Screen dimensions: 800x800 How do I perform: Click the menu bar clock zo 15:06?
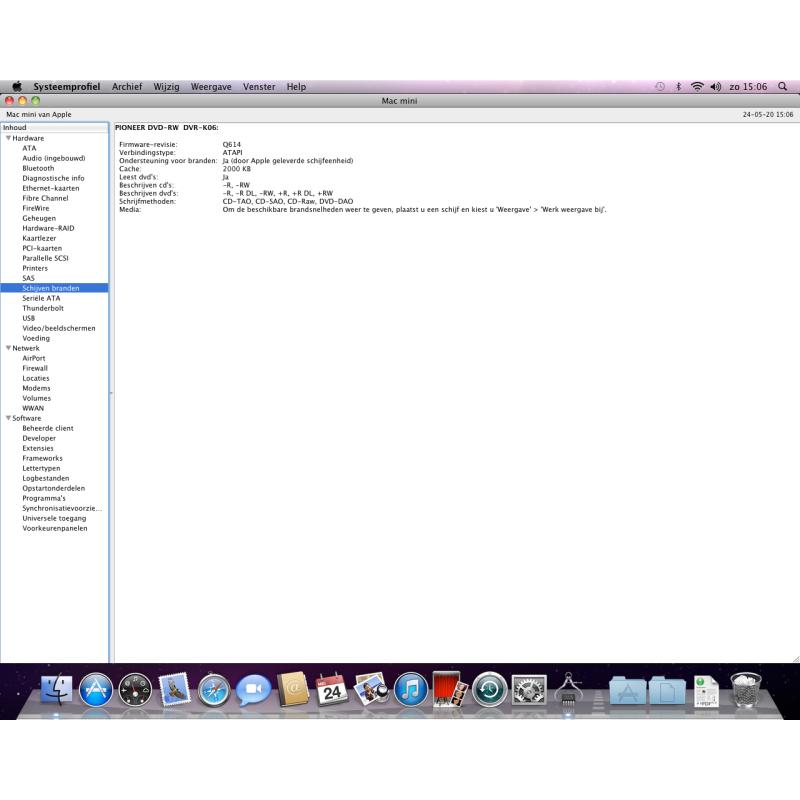click(748, 87)
